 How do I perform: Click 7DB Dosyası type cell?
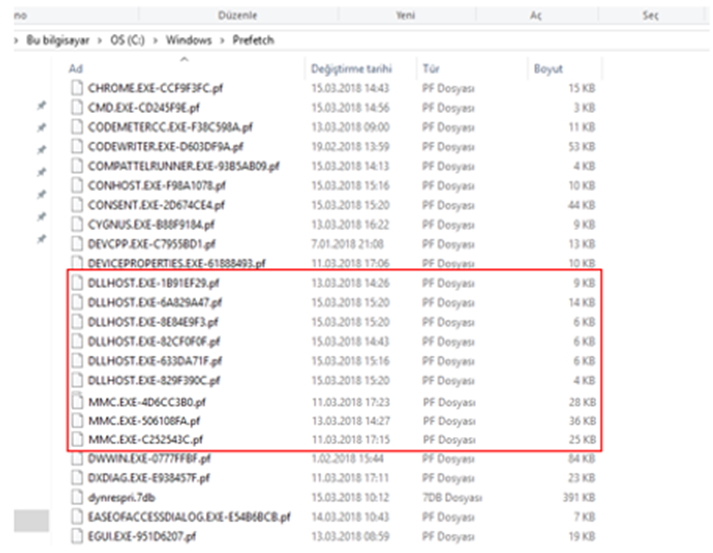click(x=452, y=498)
